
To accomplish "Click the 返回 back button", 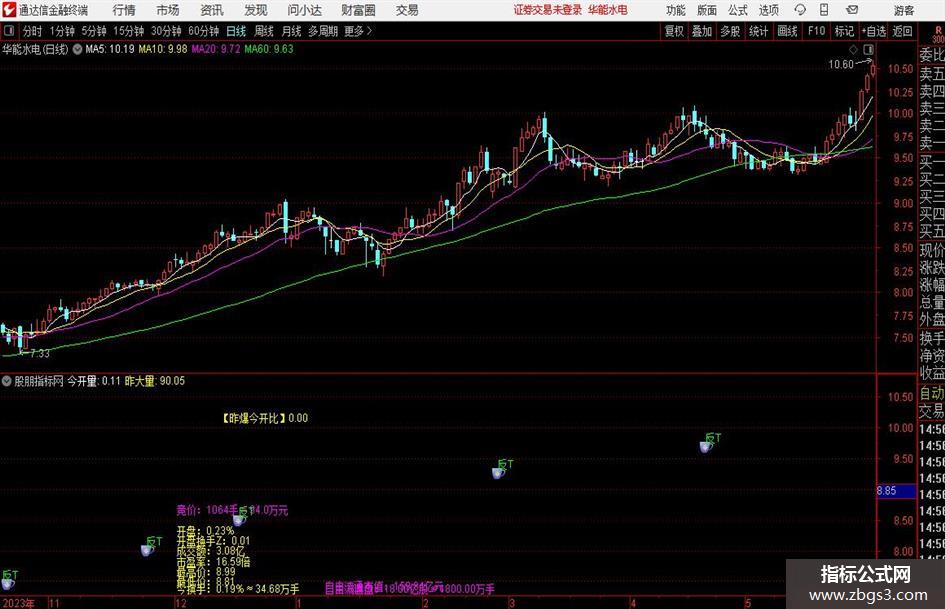I will pos(902,31).
